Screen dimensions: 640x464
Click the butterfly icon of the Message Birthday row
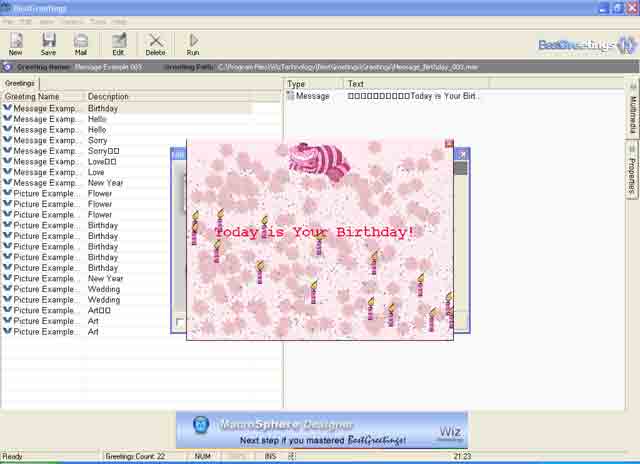[7, 108]
